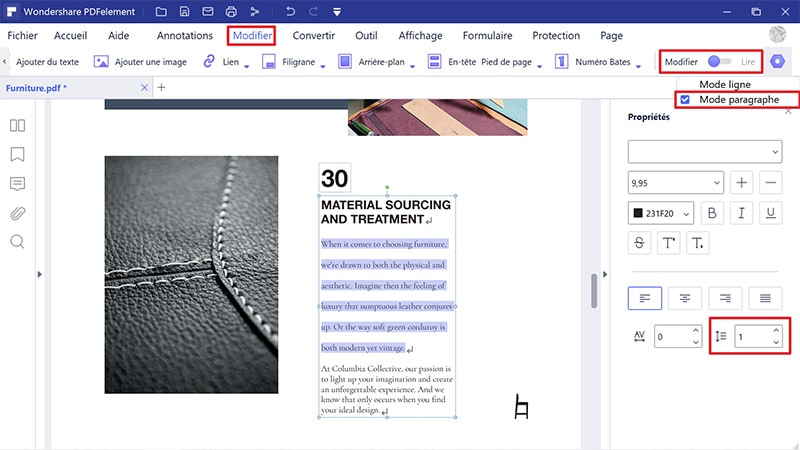800x450 pixels.
Task: Open the 231F20 text color picker
Action: coord(661,213)
